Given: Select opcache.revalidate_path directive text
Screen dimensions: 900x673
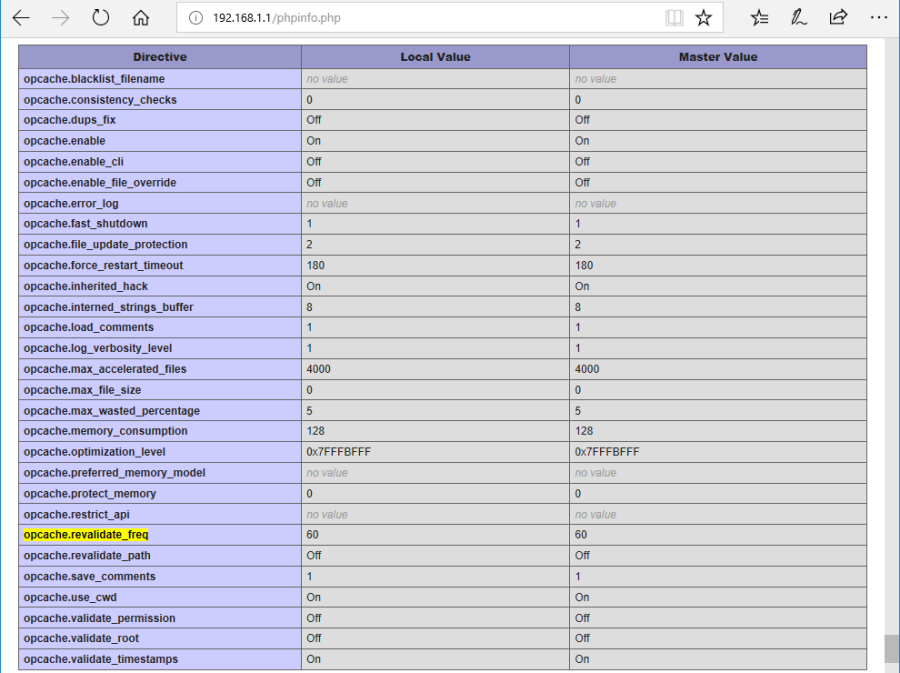Looking at the screenshot, I should click(x=87, y=555).
